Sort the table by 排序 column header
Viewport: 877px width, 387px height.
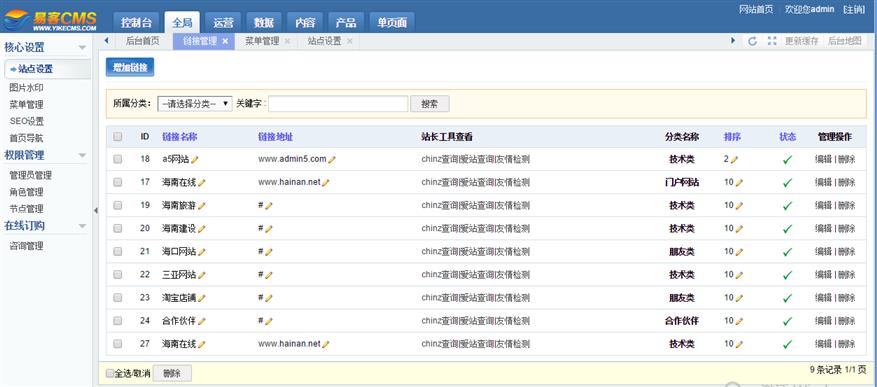click(733, 136)
